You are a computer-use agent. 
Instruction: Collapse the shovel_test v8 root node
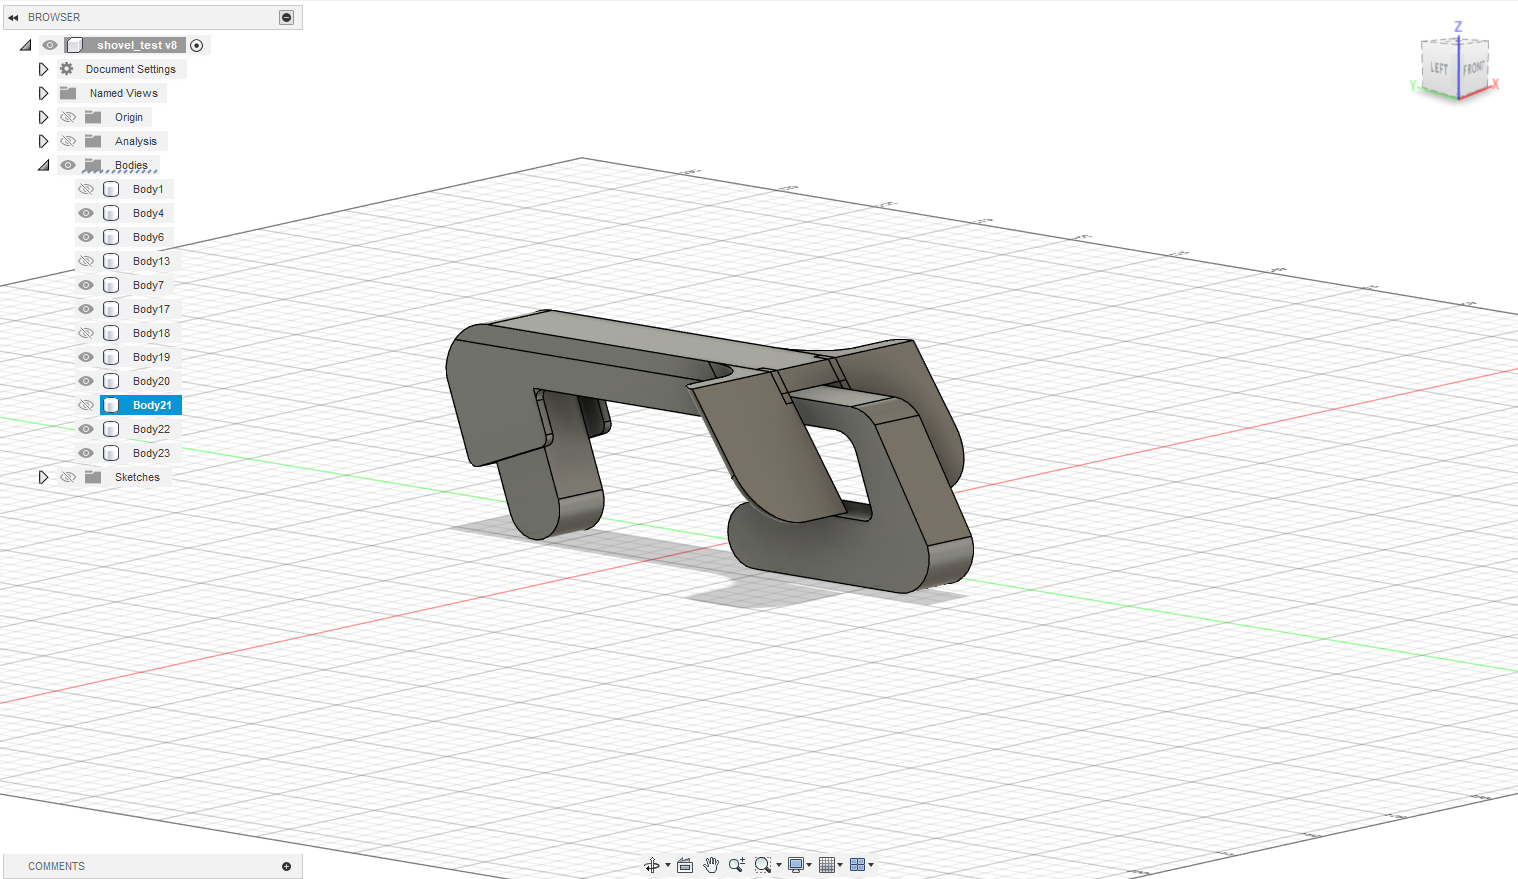26,45
